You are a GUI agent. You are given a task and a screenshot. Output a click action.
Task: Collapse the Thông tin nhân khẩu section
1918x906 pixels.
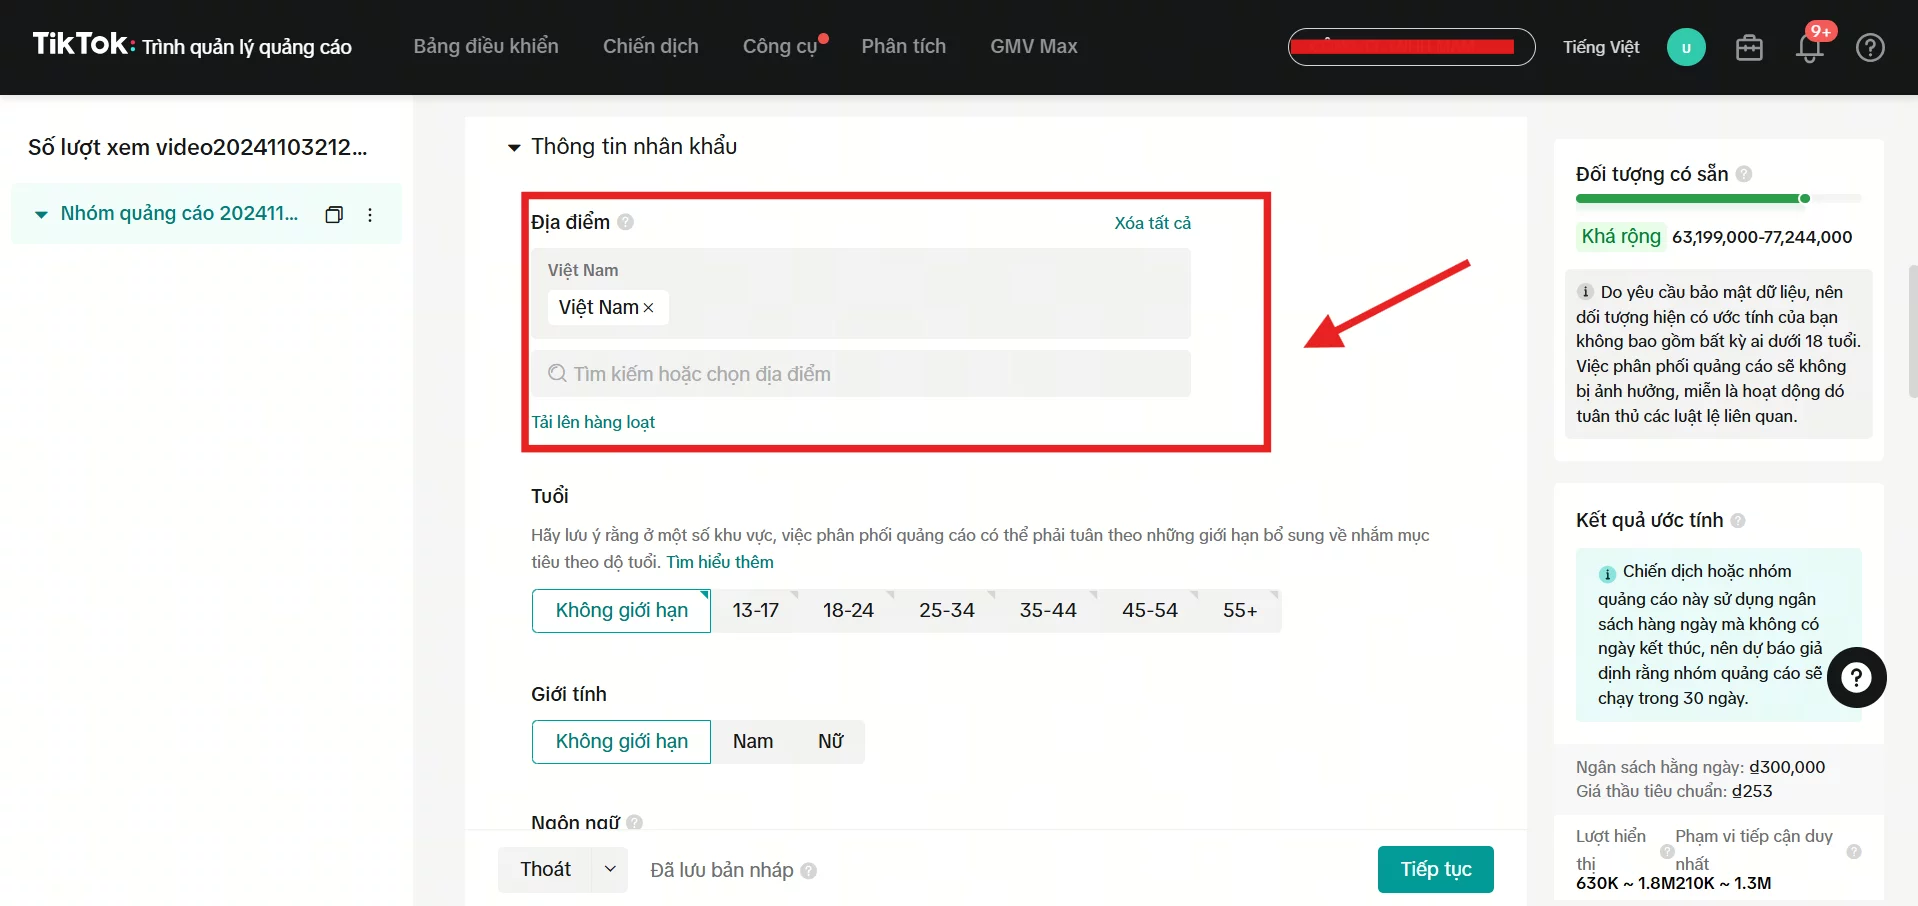coord(514,148)
